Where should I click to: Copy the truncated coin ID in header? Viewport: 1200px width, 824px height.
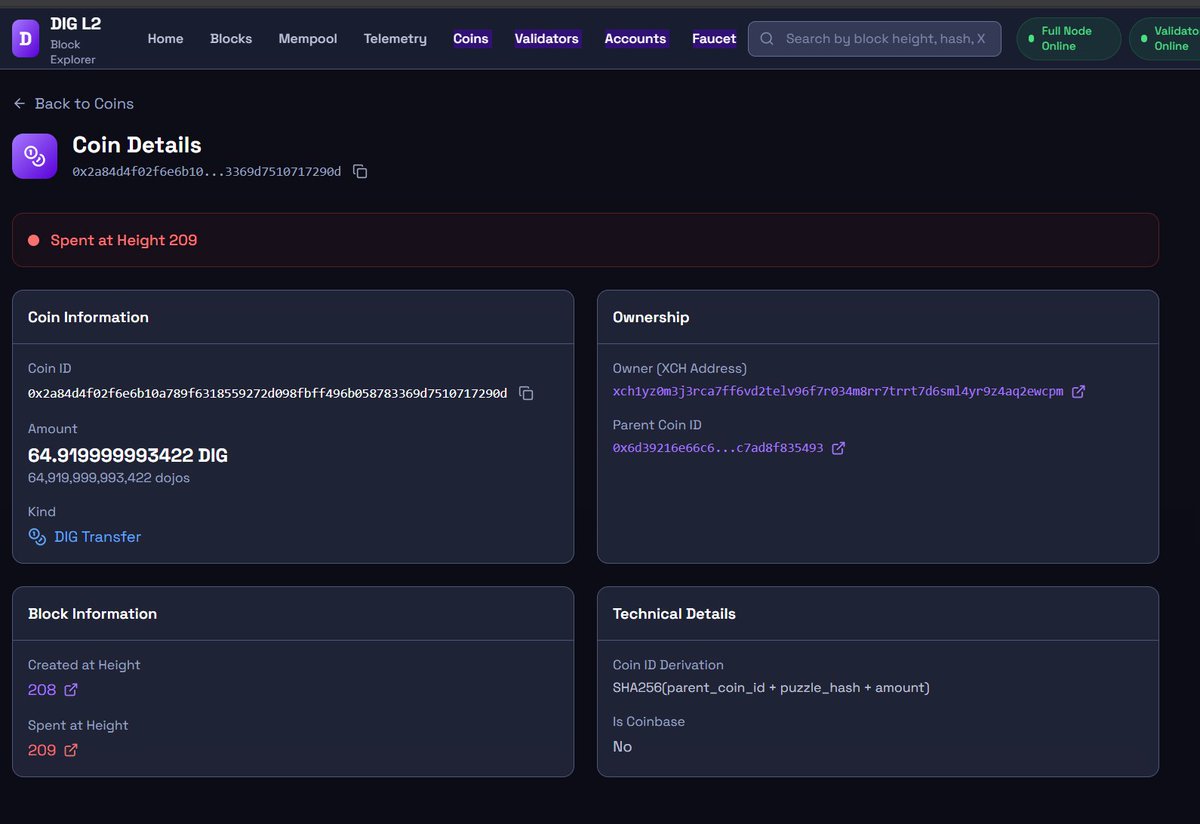click(361, 172)
